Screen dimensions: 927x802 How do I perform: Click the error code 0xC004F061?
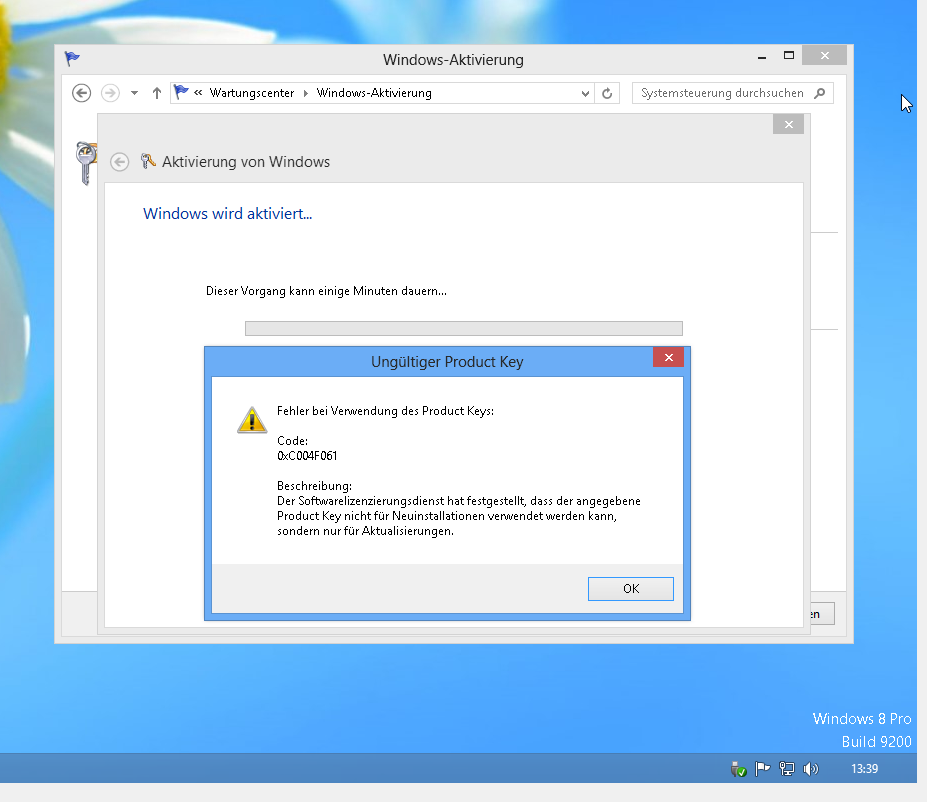coord(307,456)
